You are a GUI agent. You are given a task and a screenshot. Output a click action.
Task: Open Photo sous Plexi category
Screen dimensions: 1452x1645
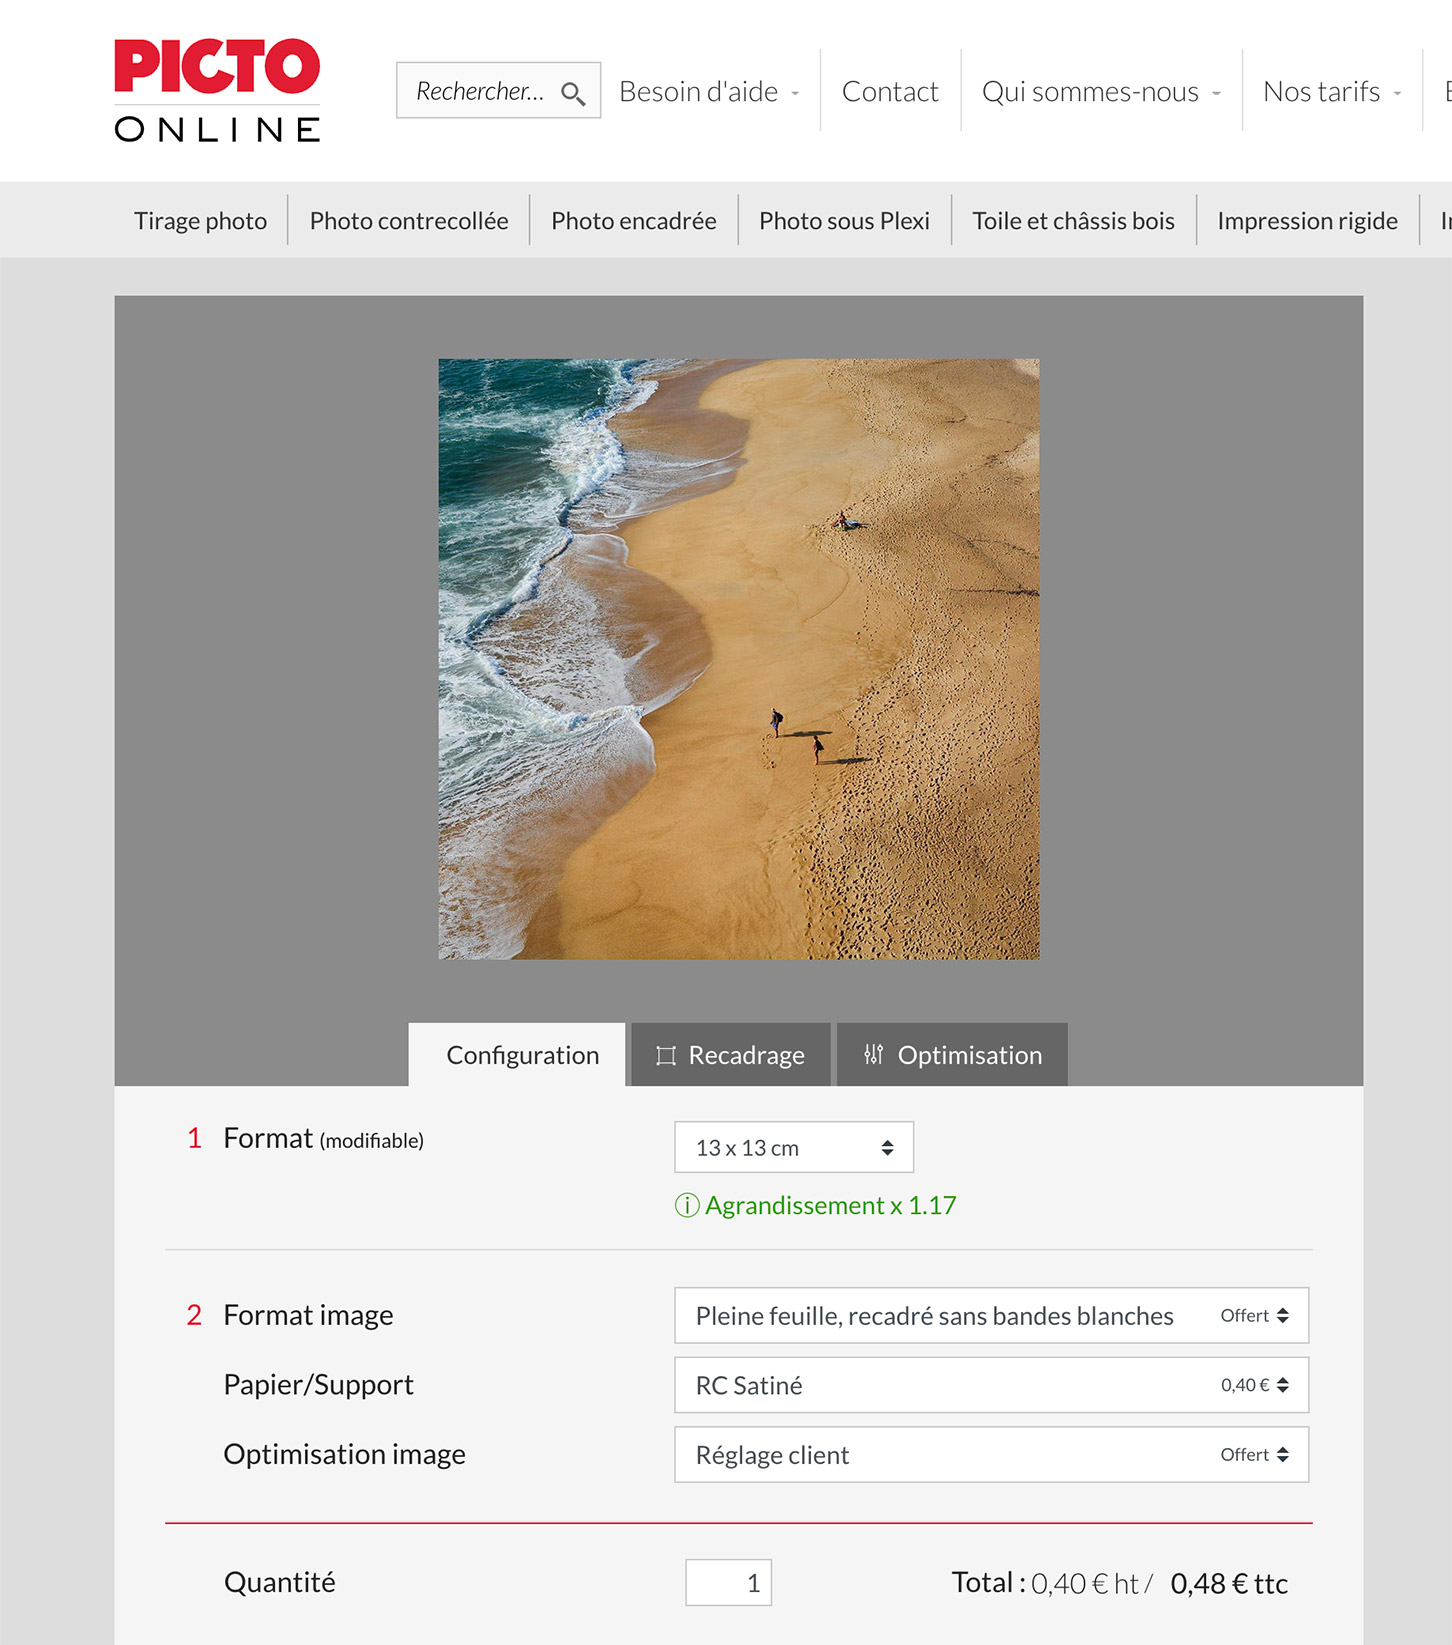coord(844,221)
